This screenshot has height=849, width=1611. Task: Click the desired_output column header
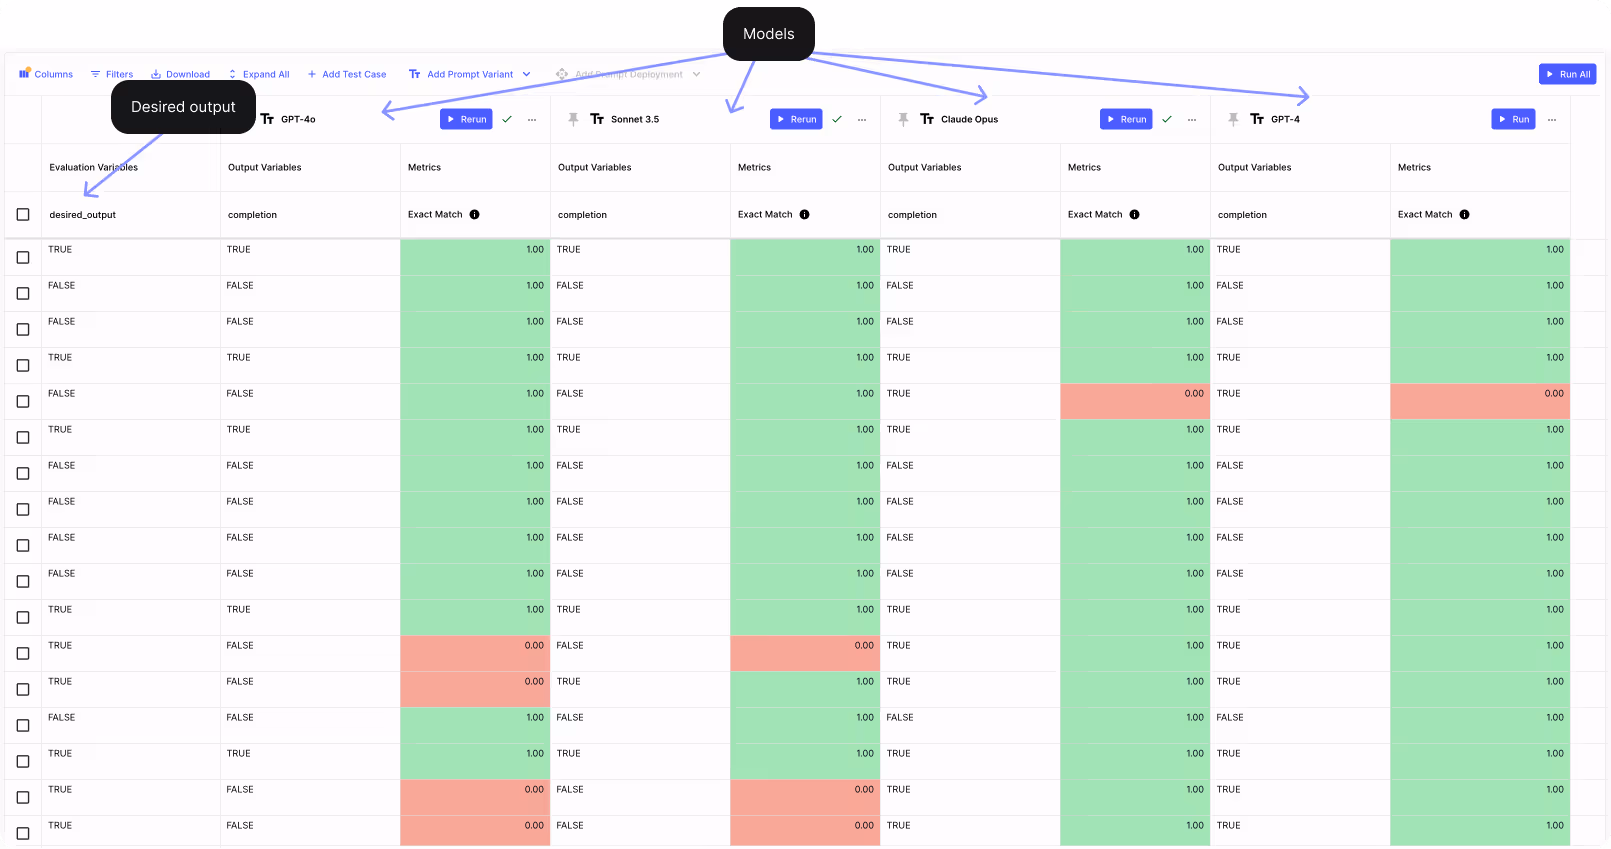pyautogui.click(x=83, y=215)
